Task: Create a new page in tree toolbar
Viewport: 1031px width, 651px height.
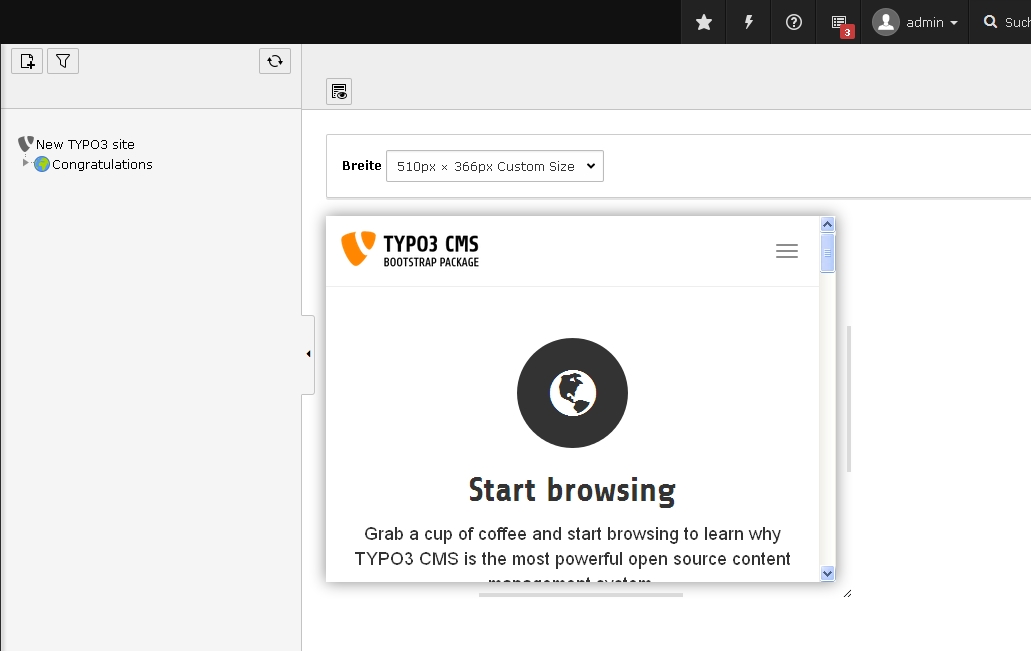Action: 27,61
